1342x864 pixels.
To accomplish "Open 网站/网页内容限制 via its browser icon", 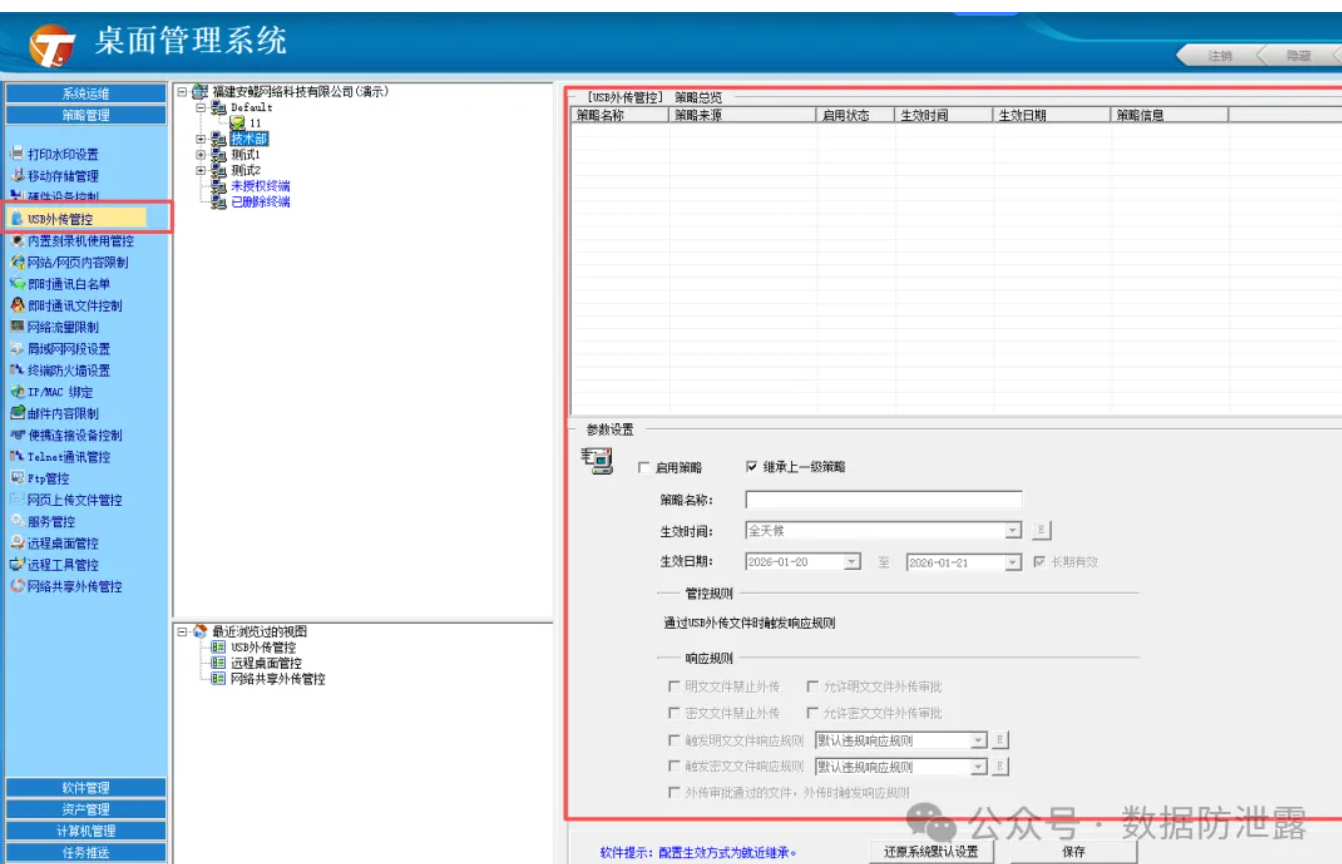I will click(16, 262).
